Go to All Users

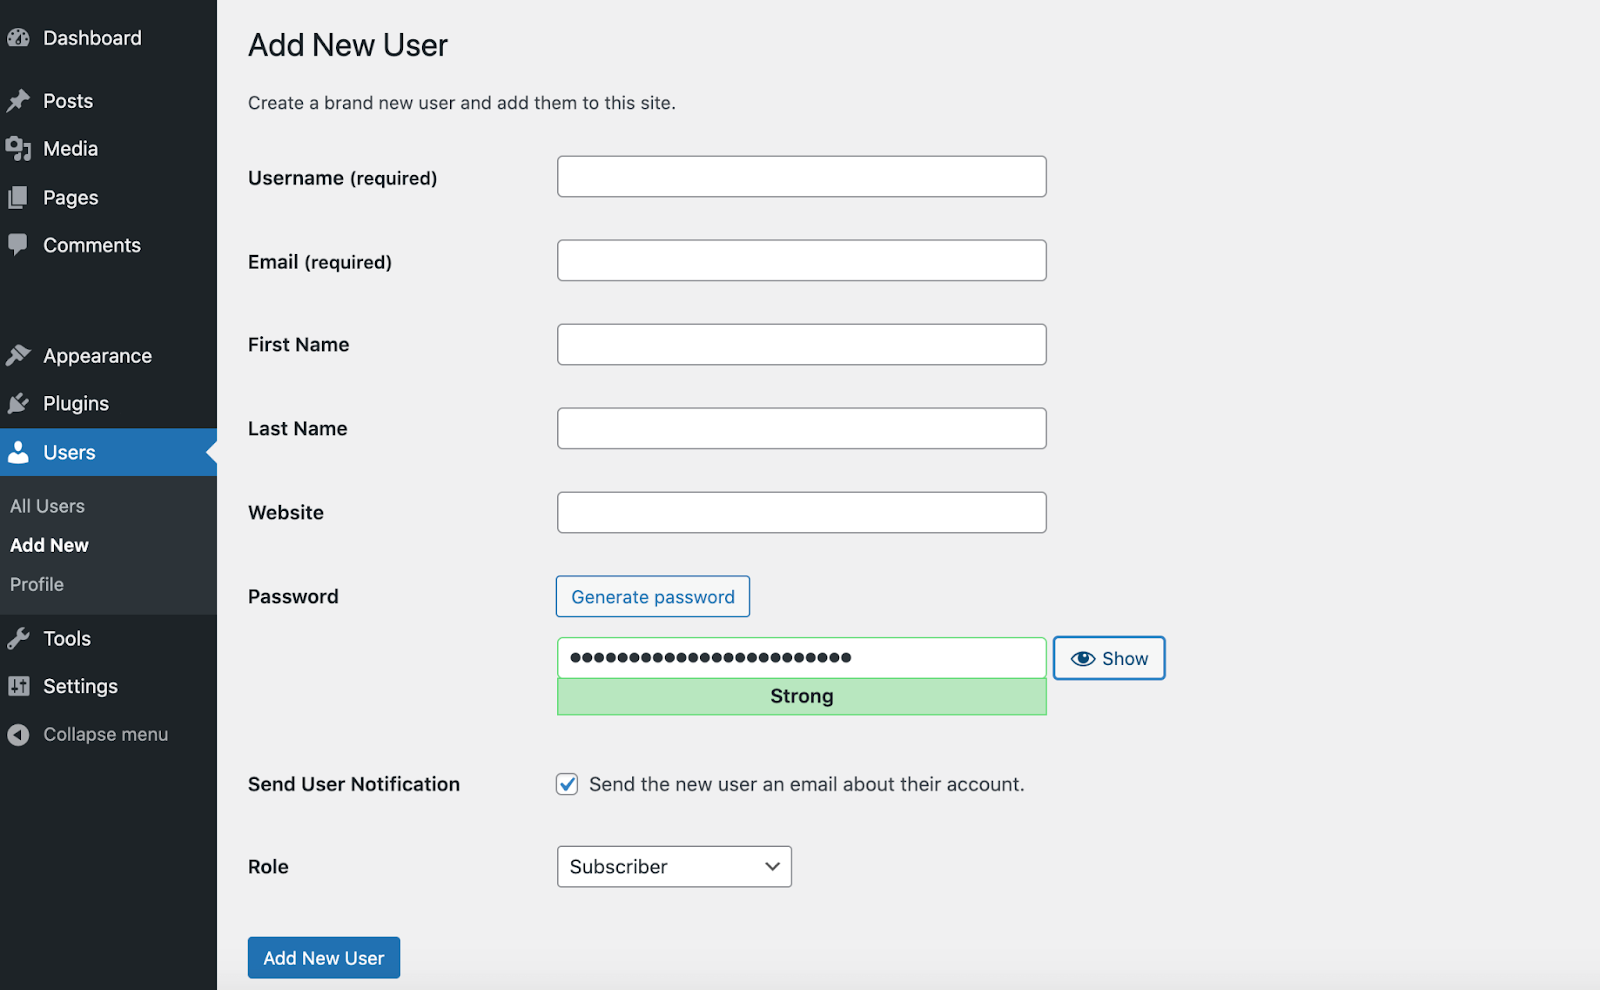pos(47,505)
